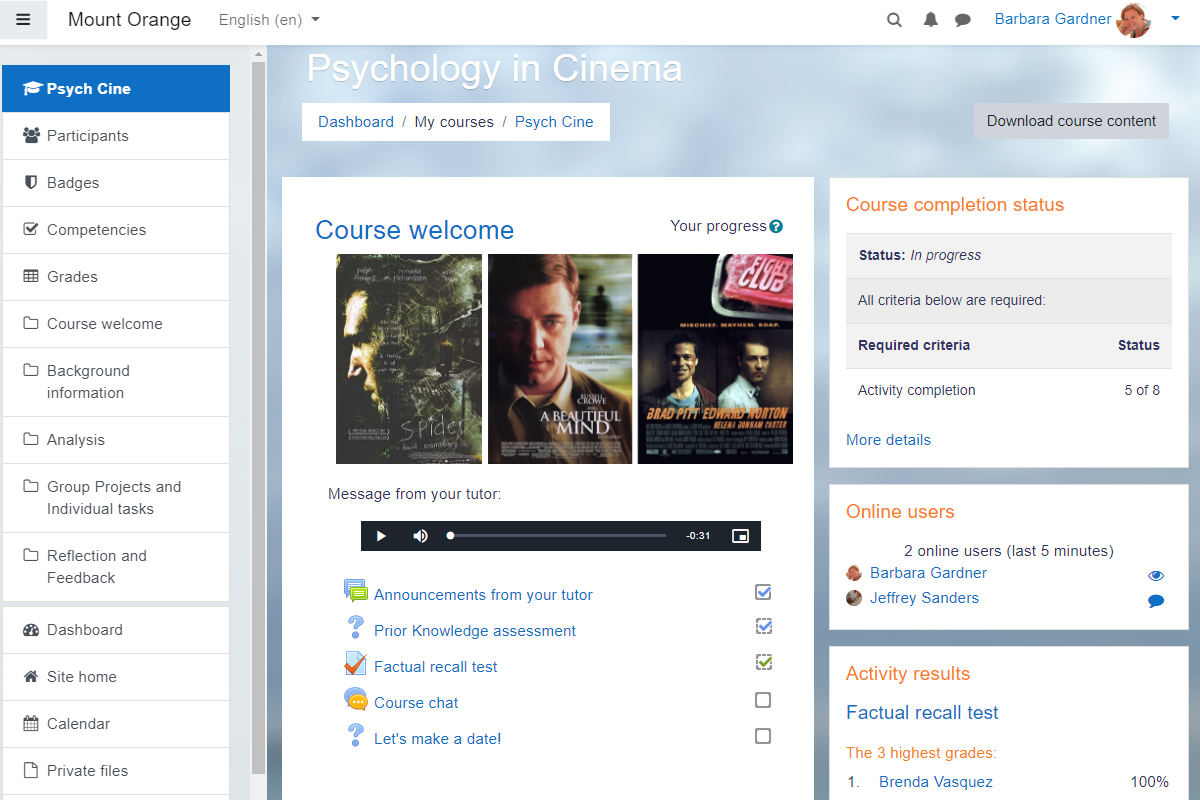Screen dimensions: 1200x800
Task: Open Announcements from your tutor link
Action: tap(483, 595)
